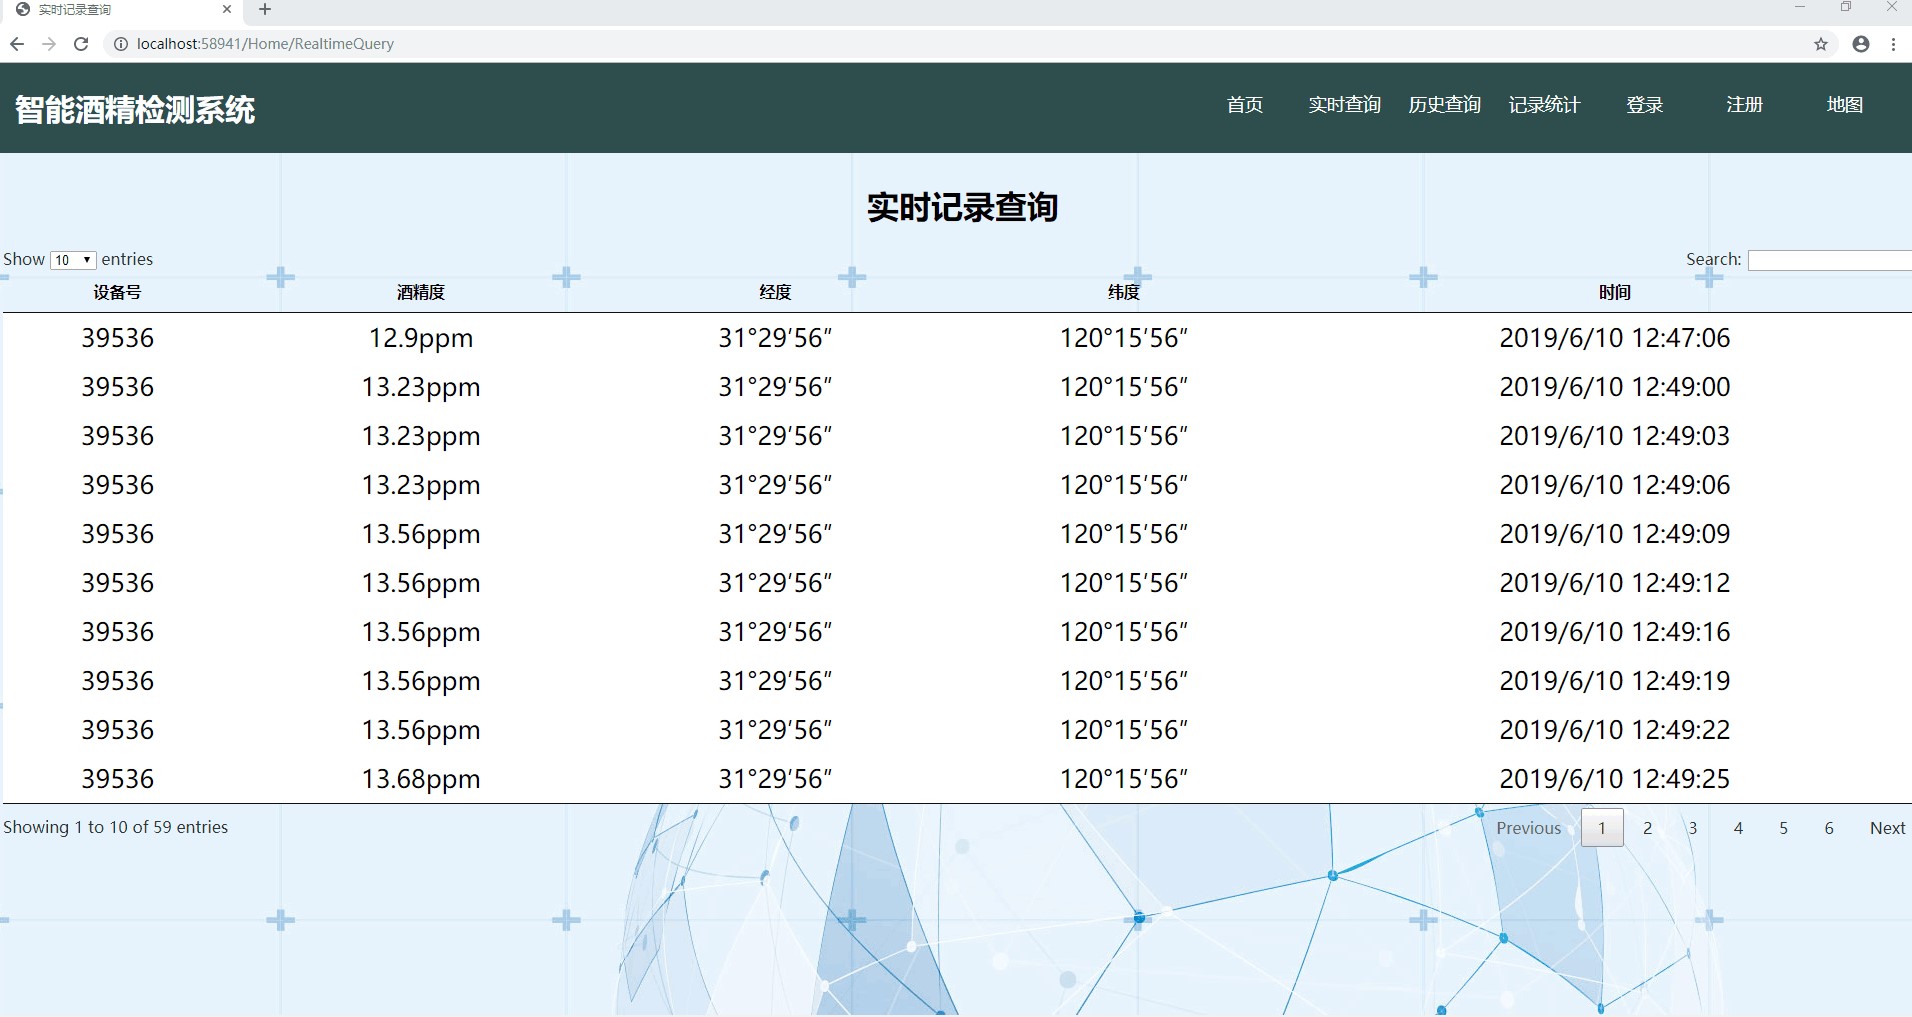Click the browser forward arrow
Screen dimensions: 1912x1017
click(49, 44)
